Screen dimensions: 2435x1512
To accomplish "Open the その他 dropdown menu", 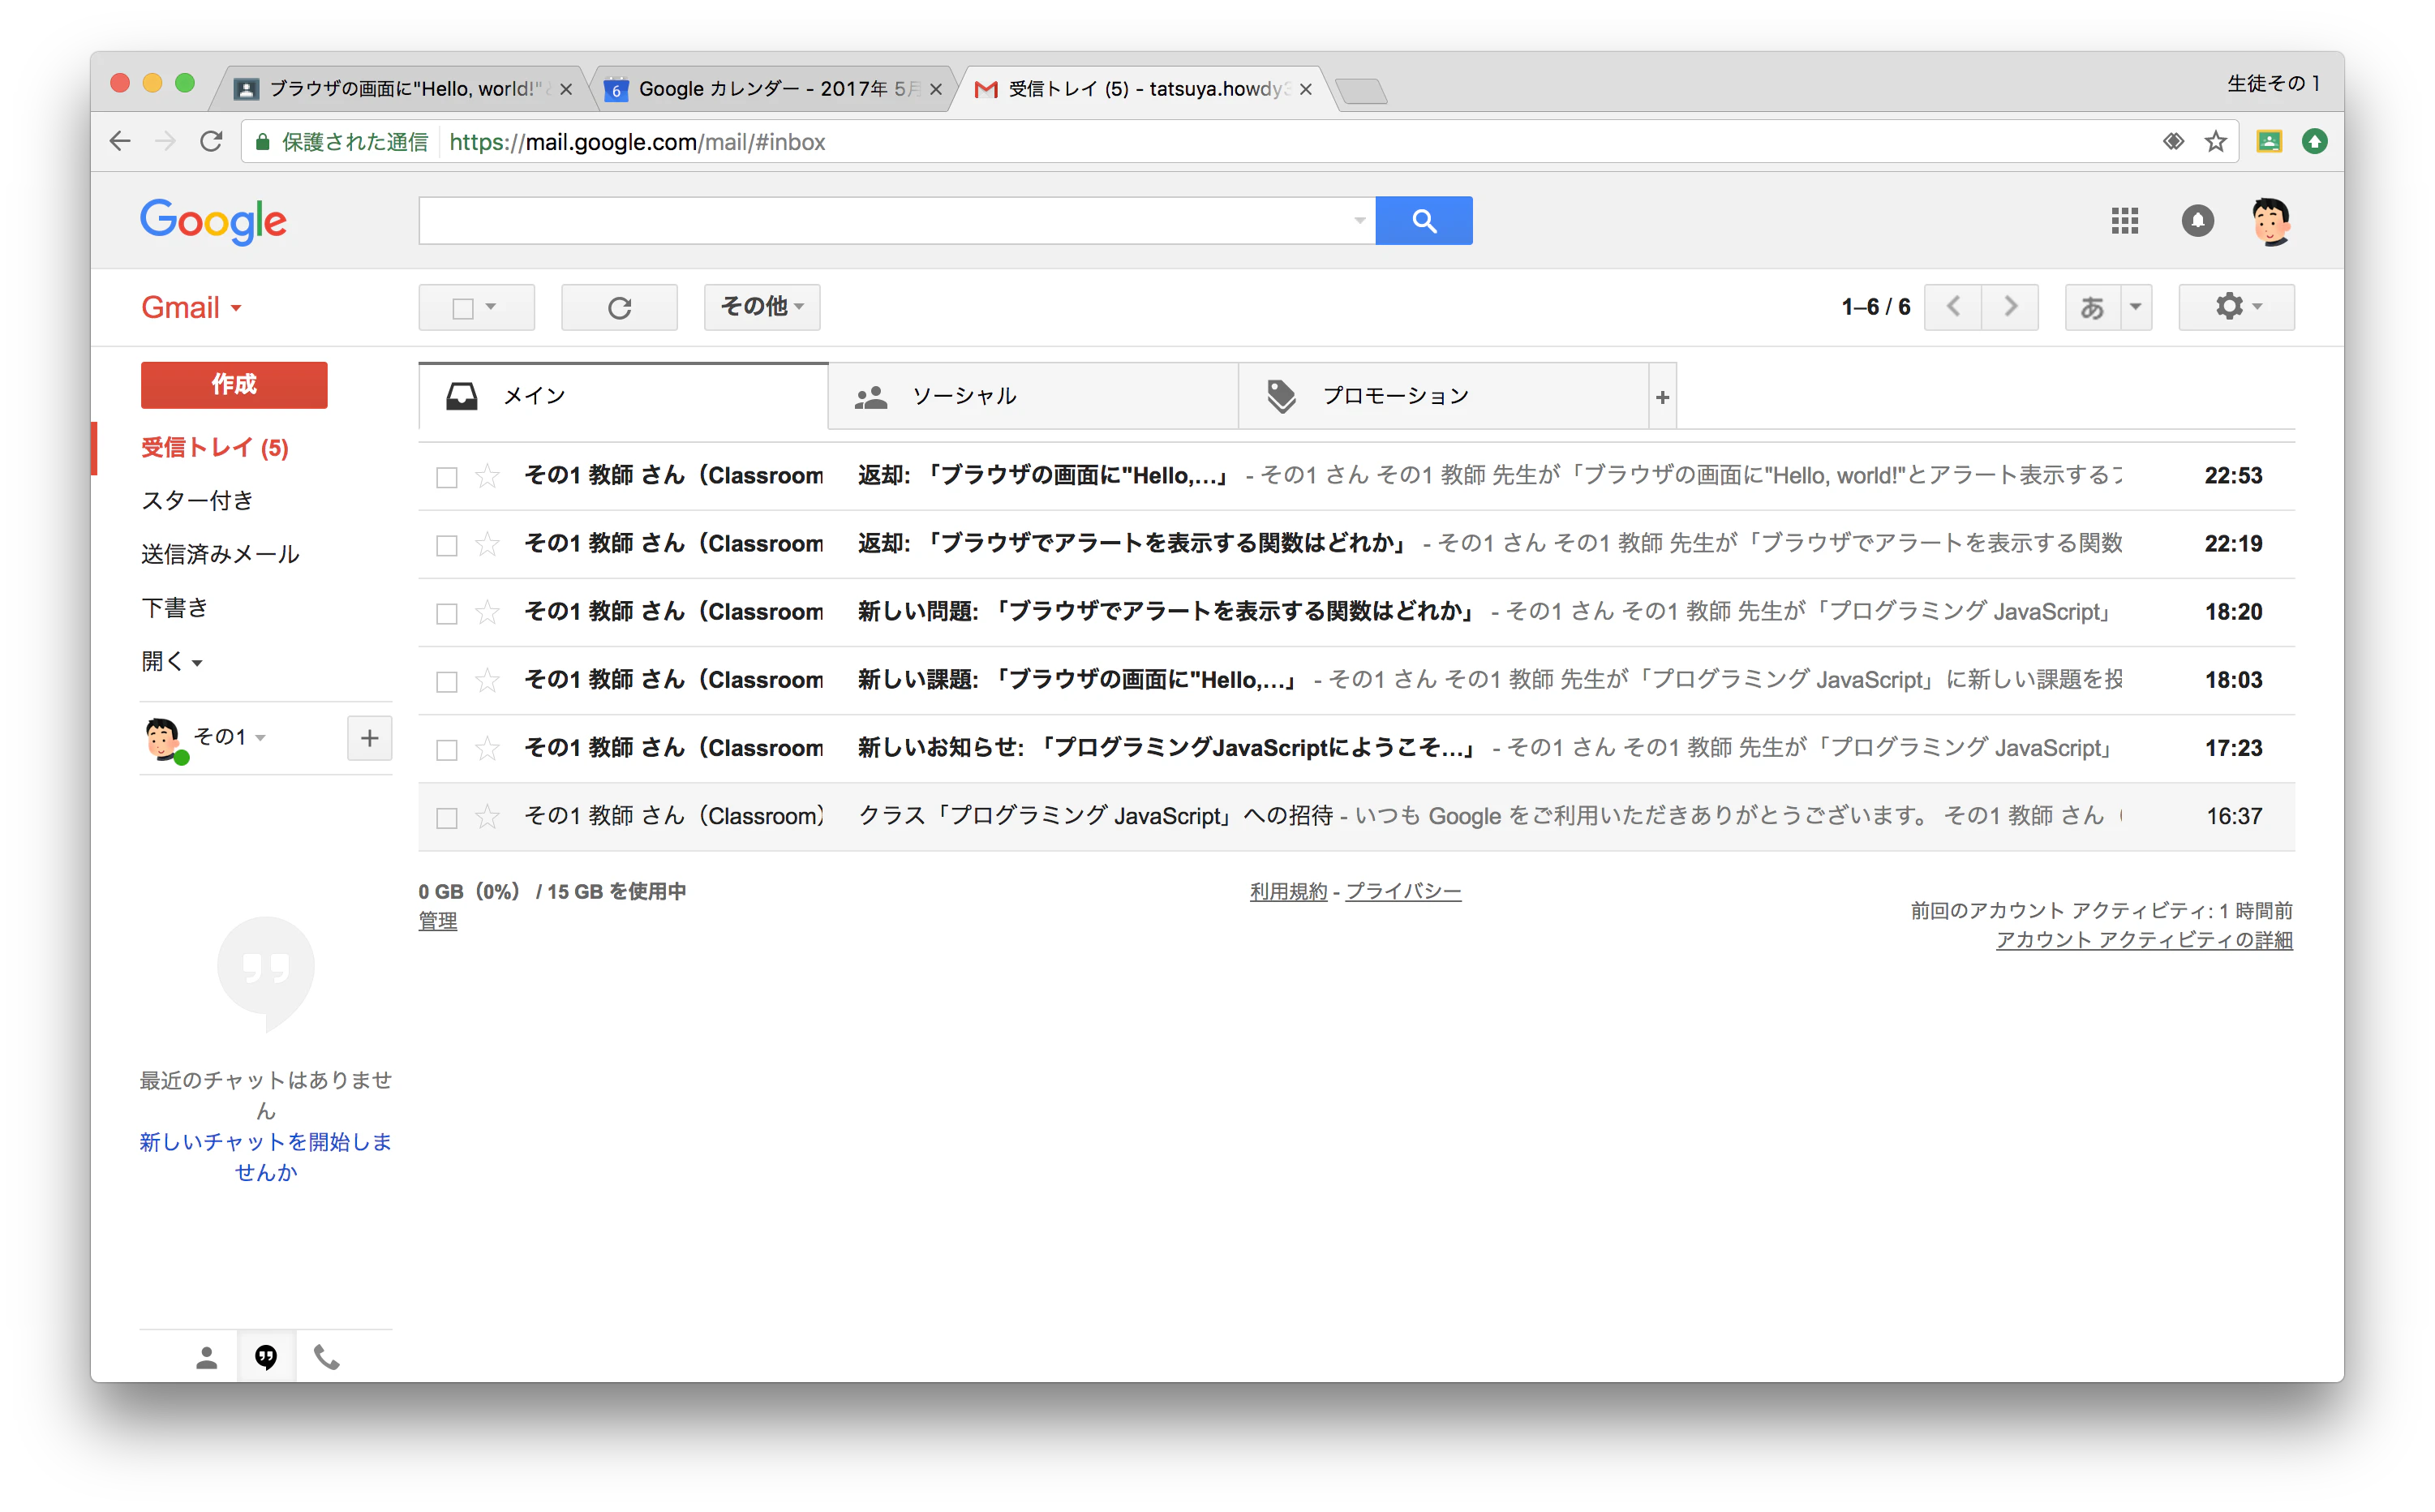I will (x=762, y=307).
